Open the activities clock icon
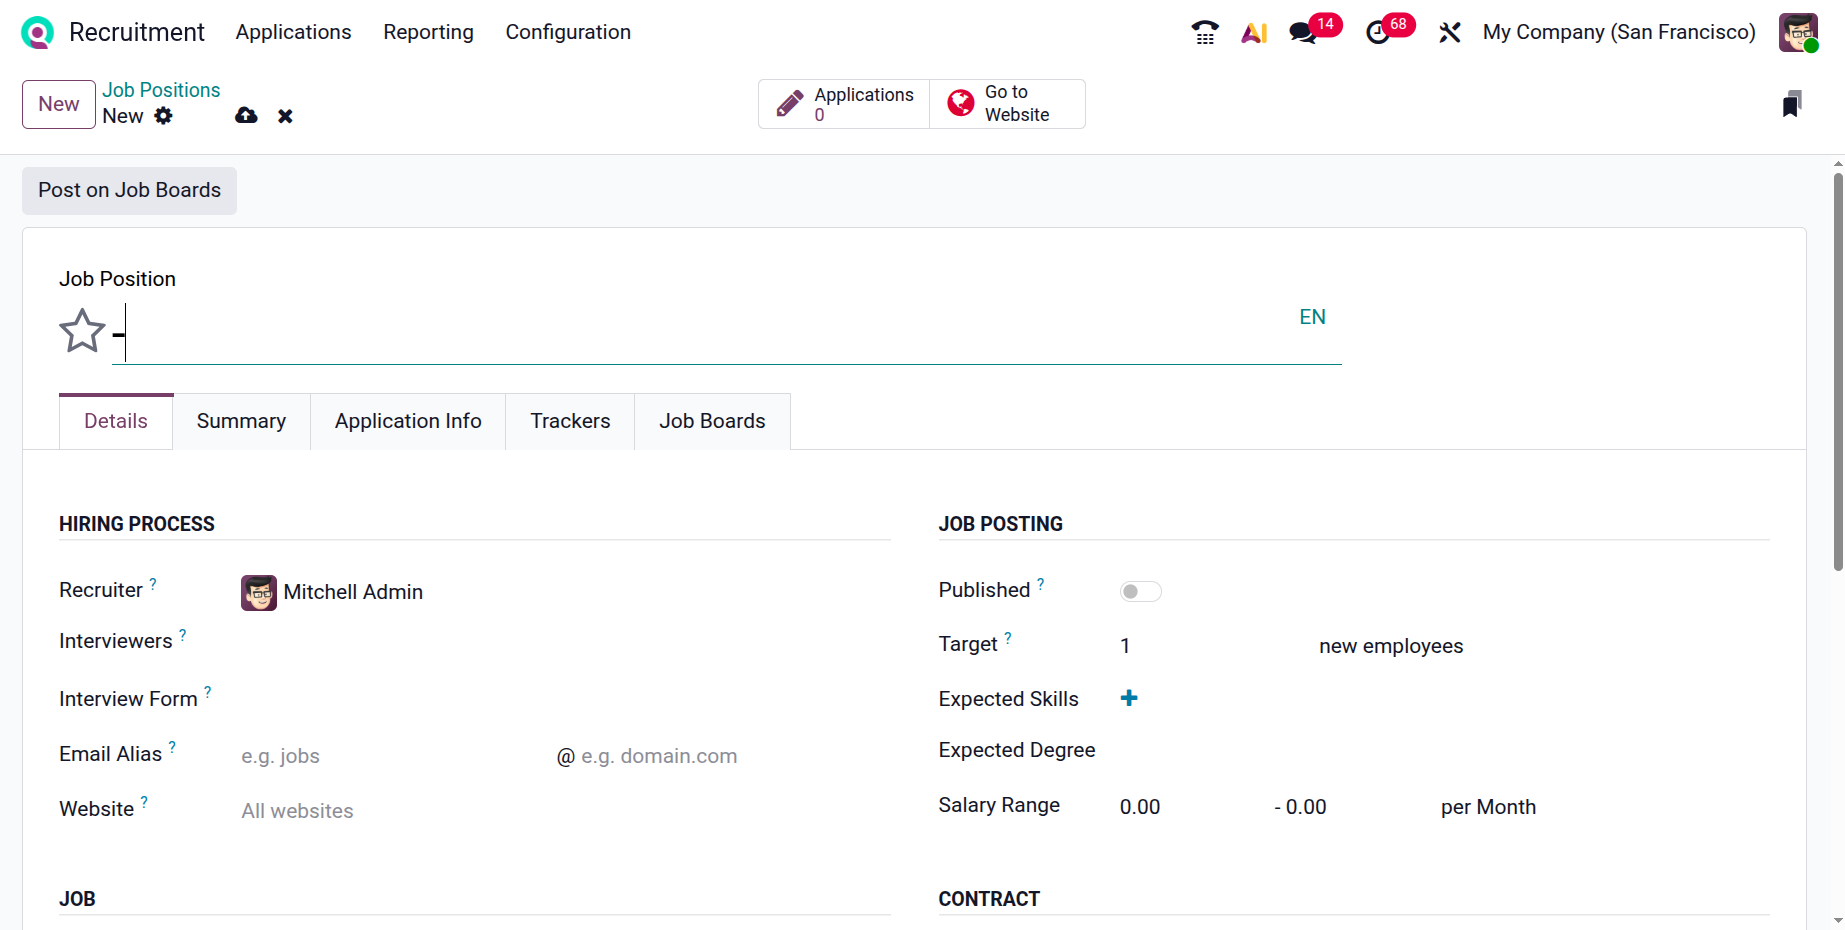The width and height of the screenshot is (1845, 930). [x=1378, y=33]
